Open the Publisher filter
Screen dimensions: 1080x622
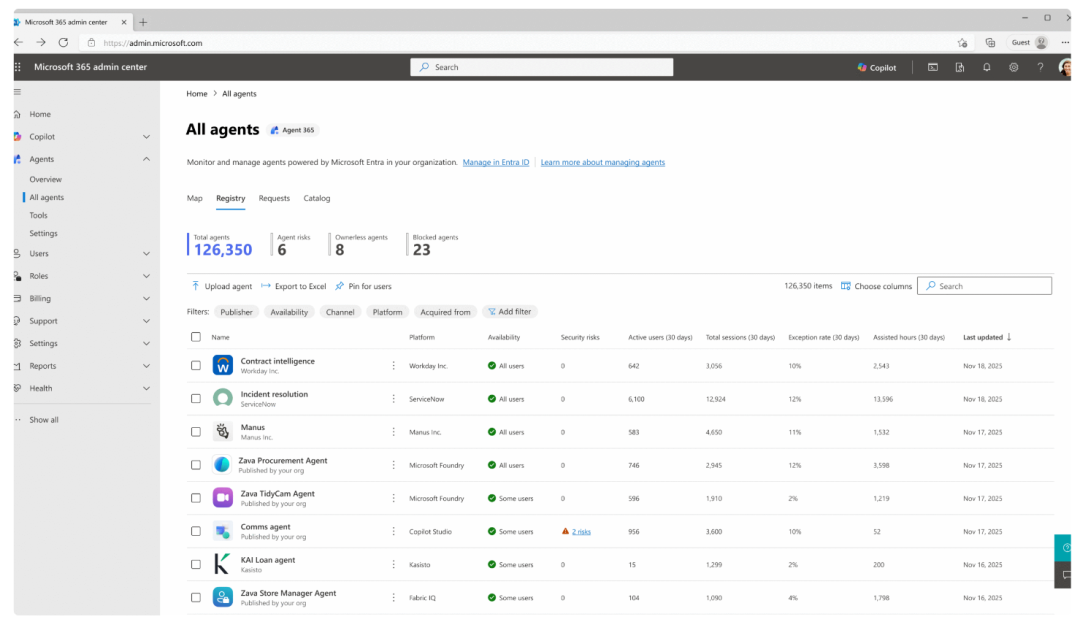coord(236,312)
